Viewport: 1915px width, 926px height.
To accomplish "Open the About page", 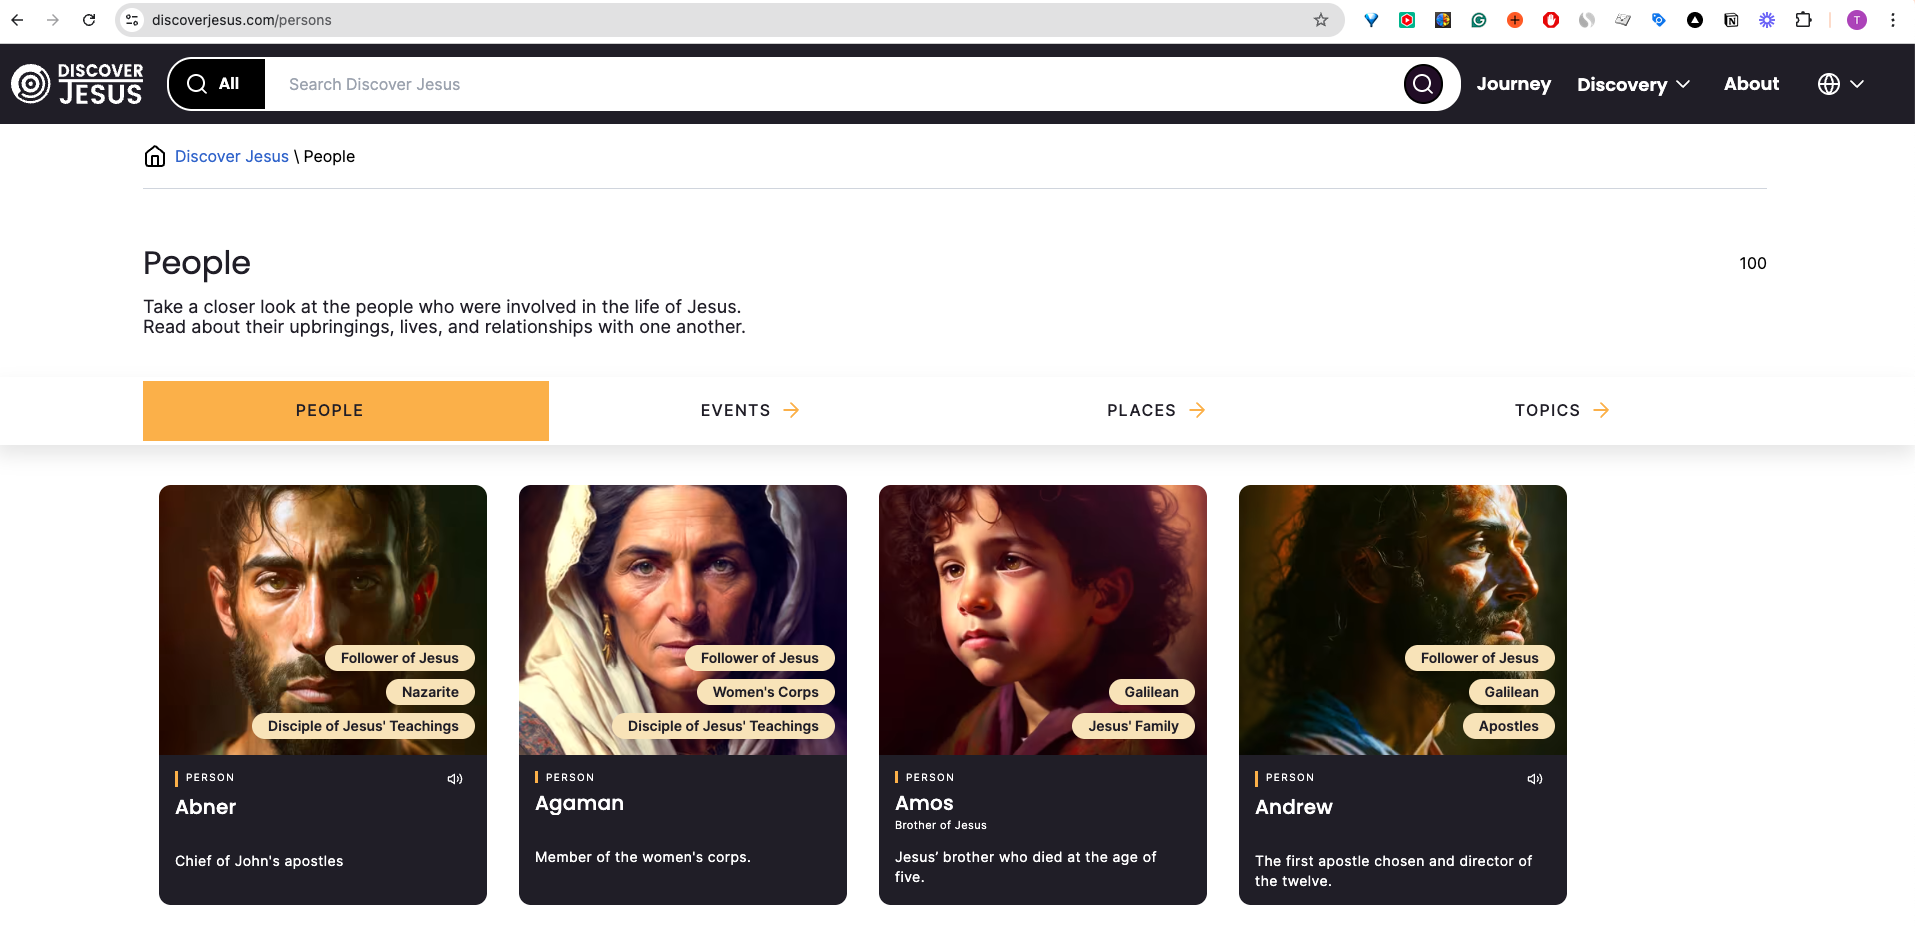I will (1751, 84).
